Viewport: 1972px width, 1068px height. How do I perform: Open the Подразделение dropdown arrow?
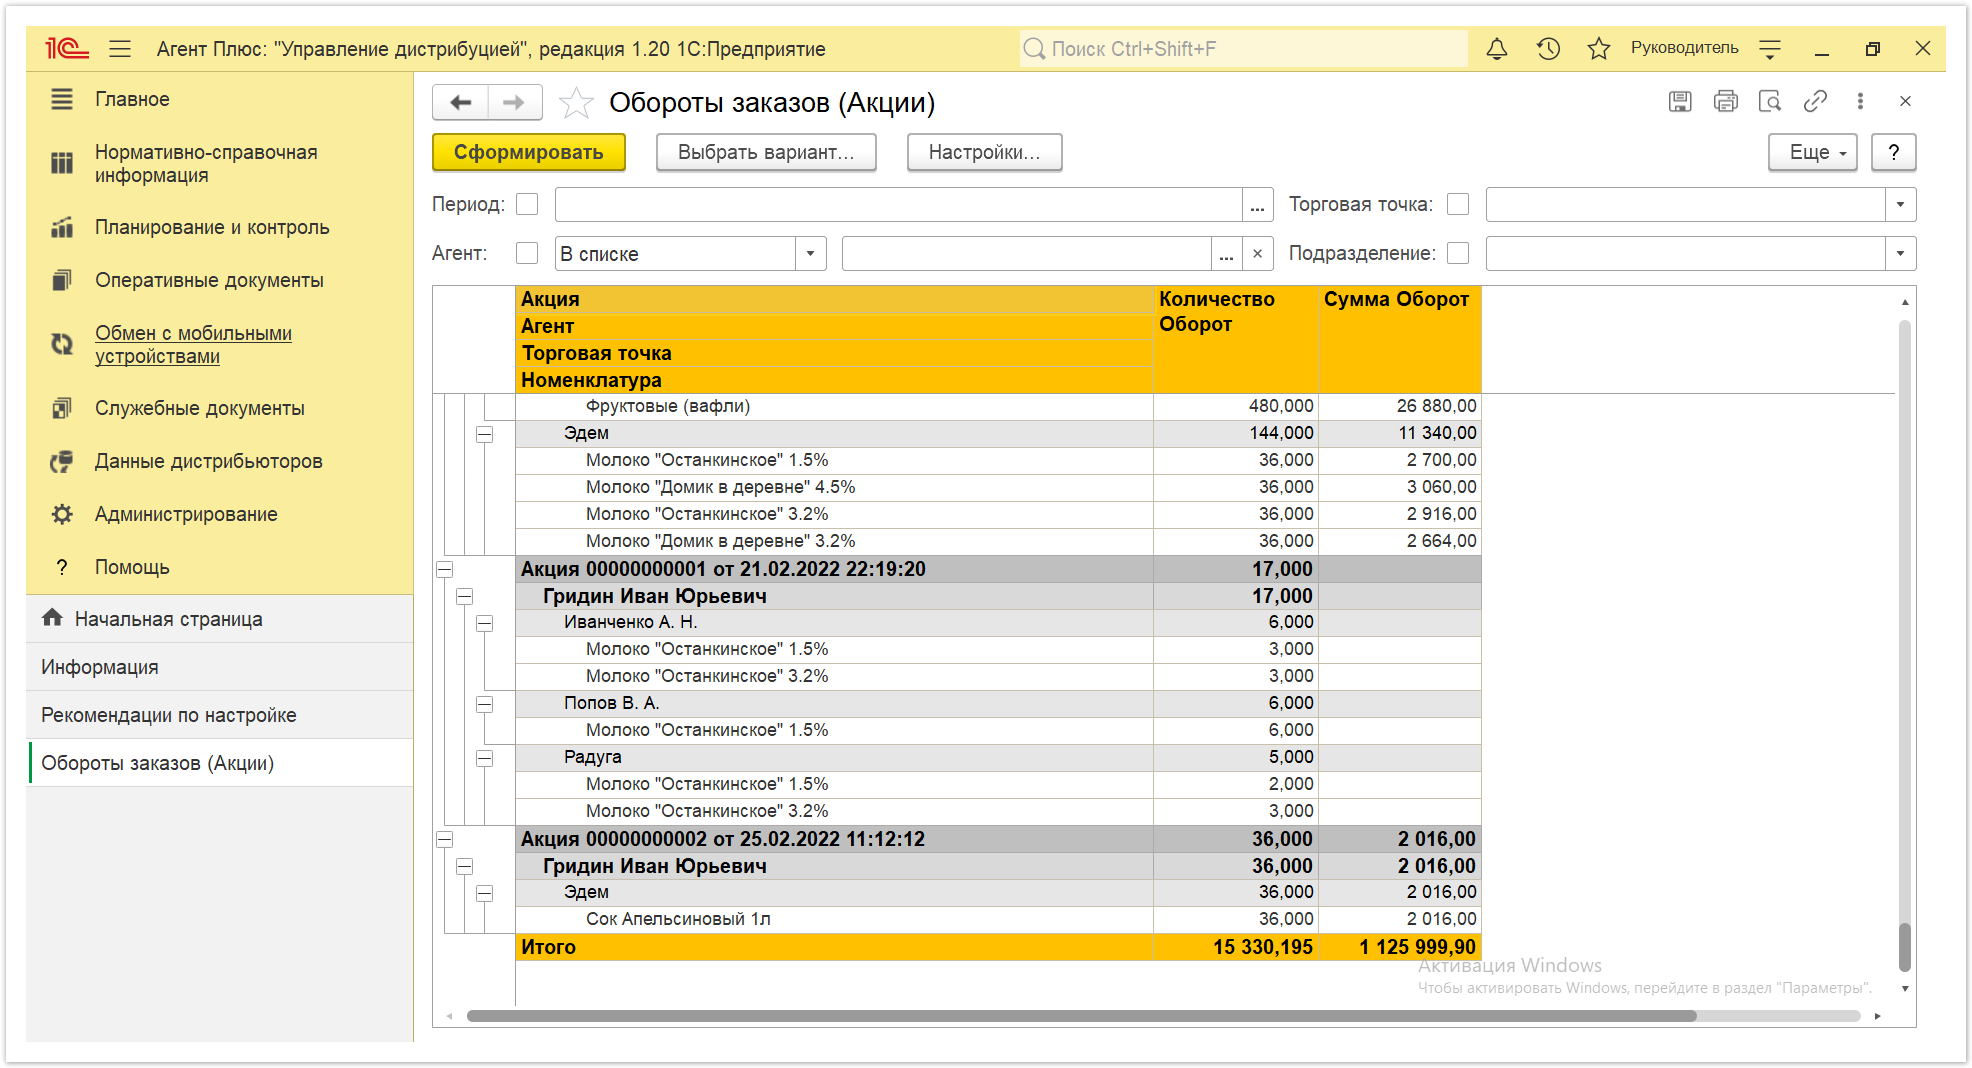(x=1900, y=253)
